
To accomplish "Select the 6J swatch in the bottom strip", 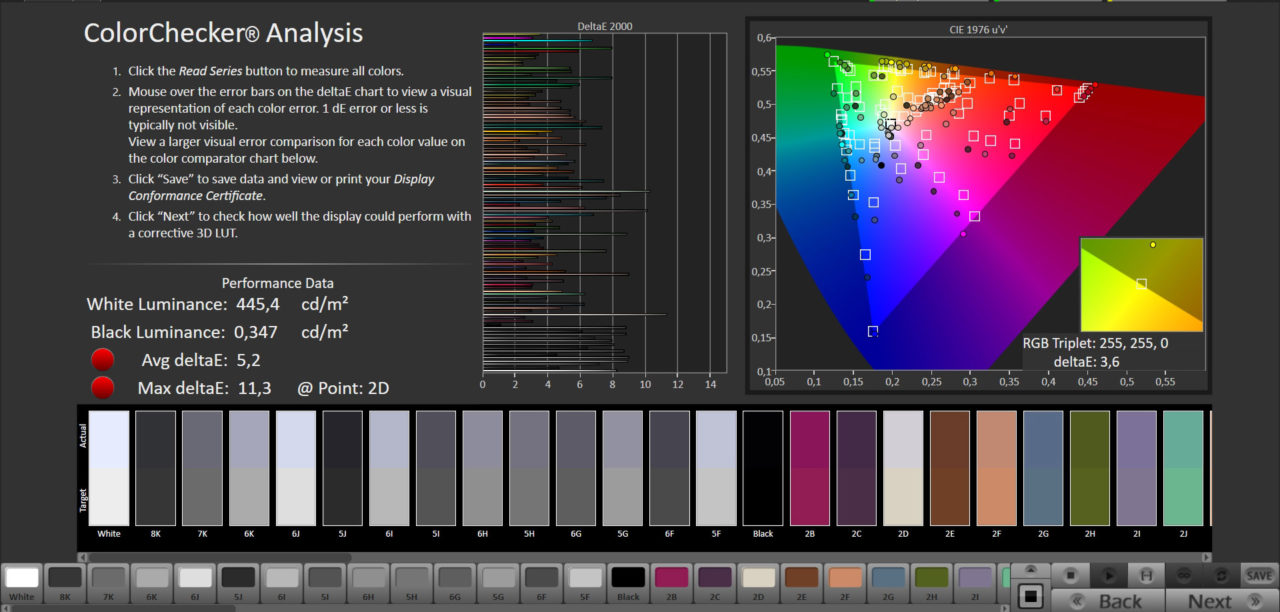I will (x=195, y=582).
